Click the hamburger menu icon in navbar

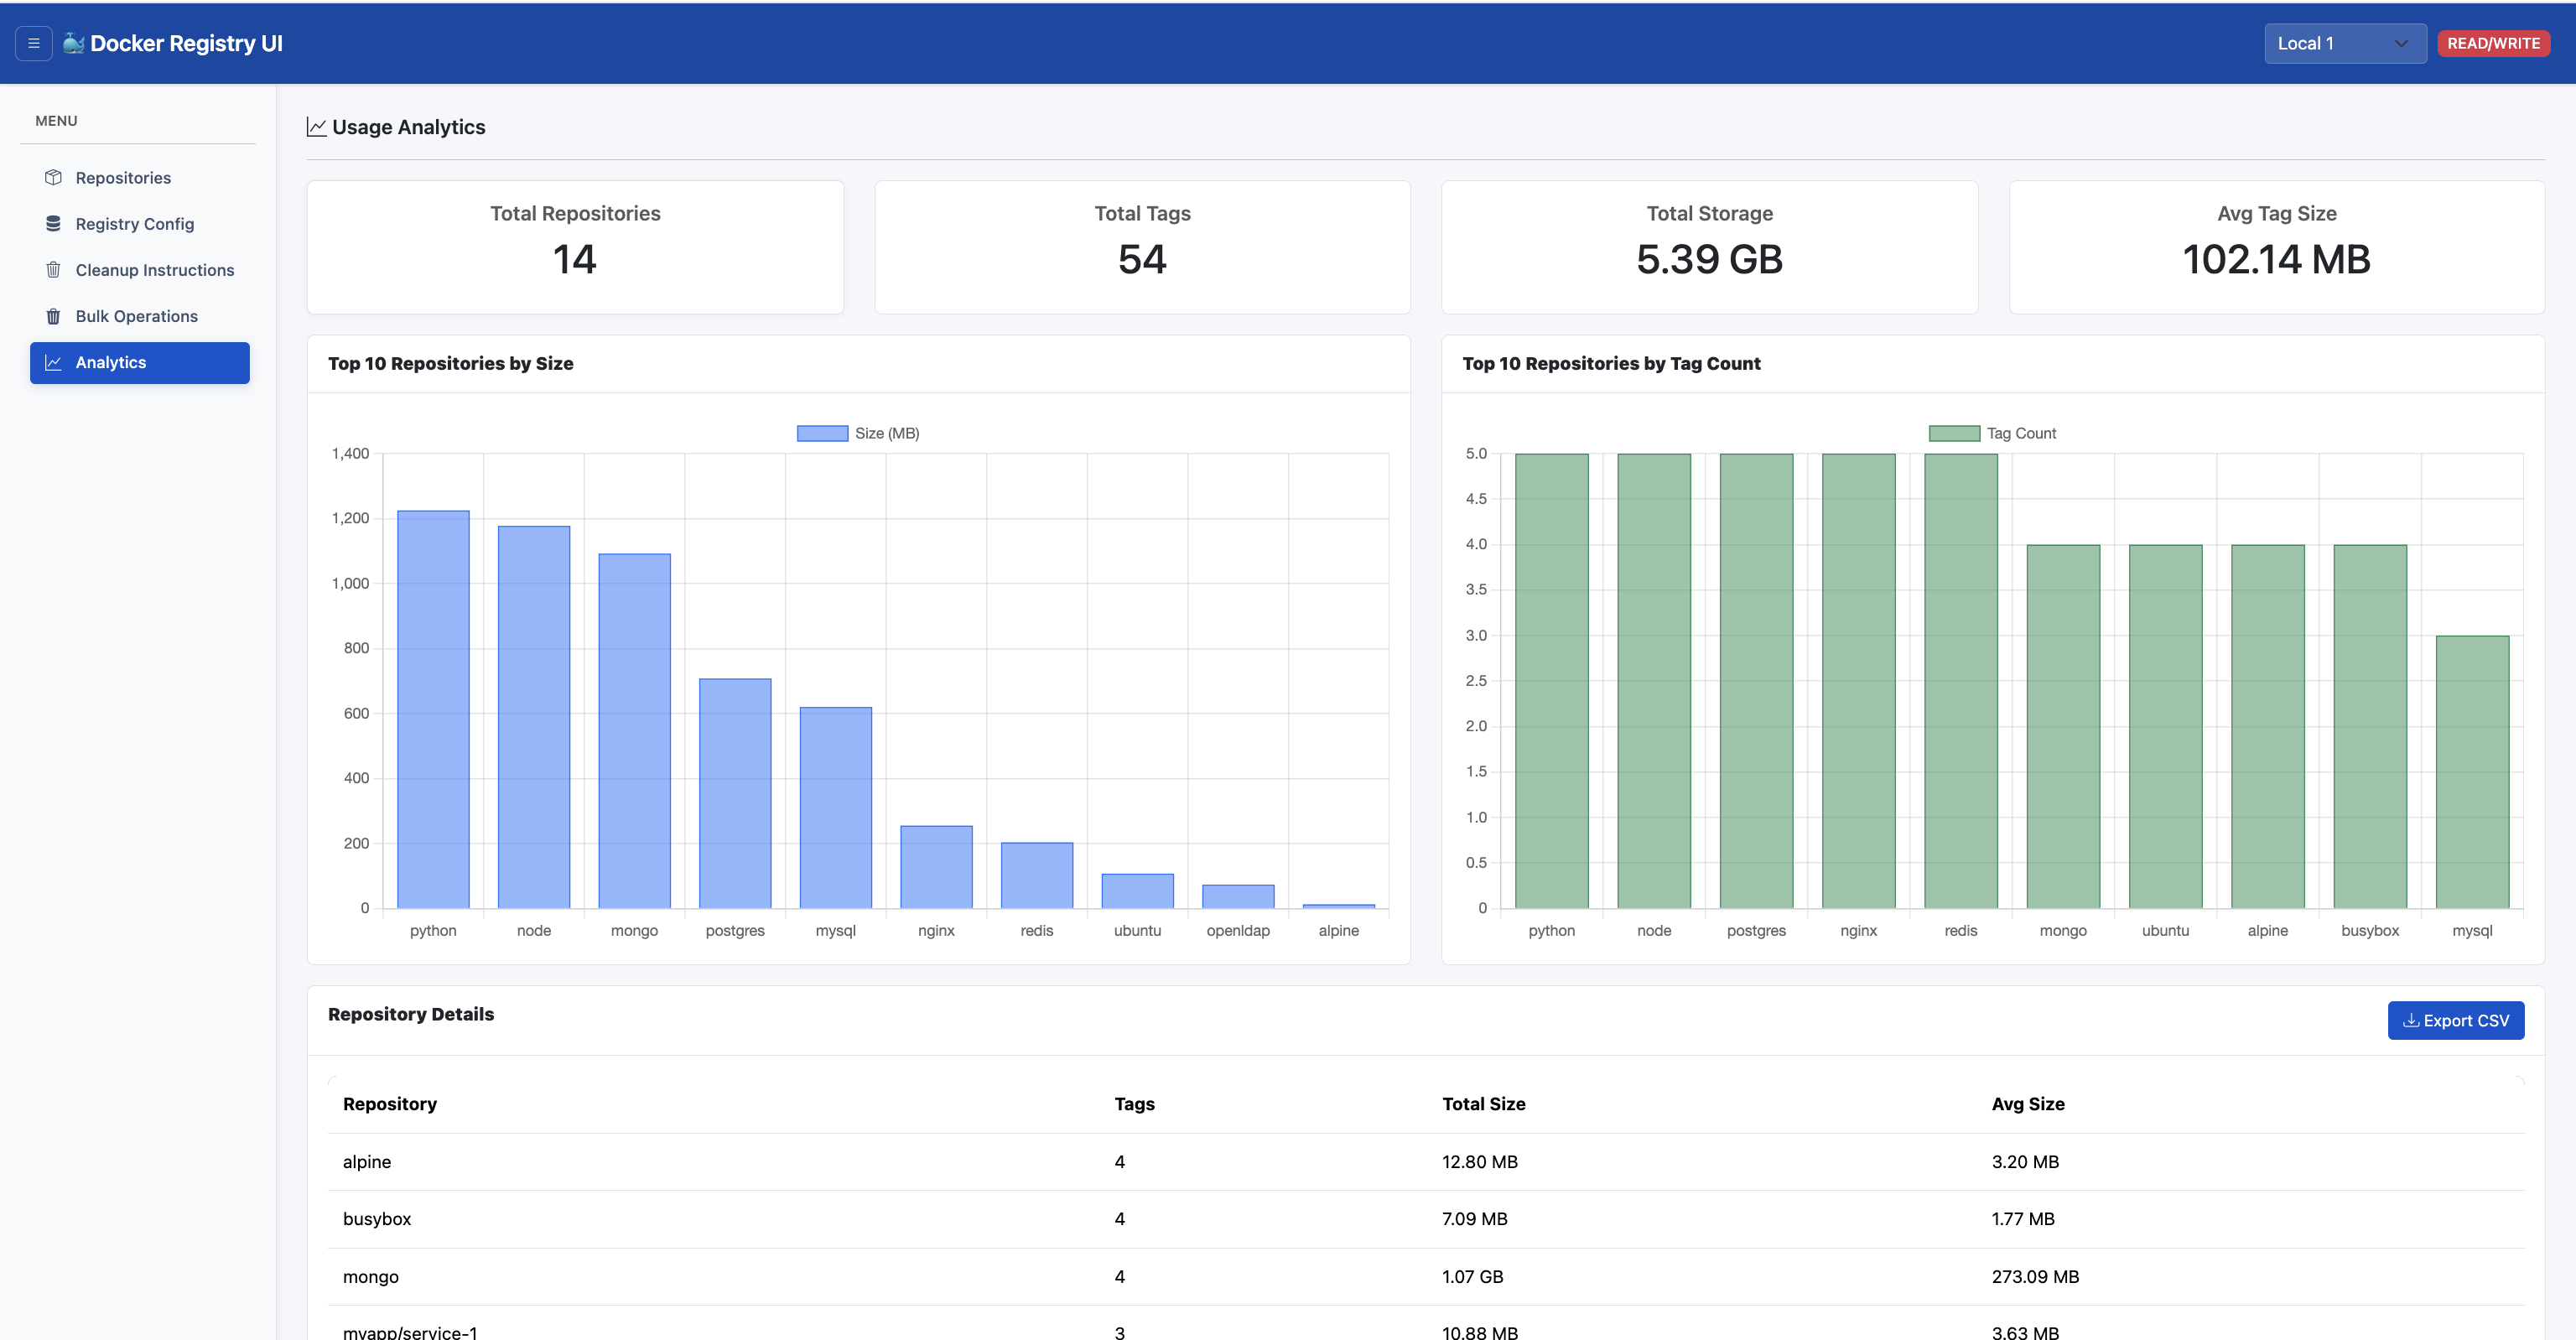click(34, 43)
